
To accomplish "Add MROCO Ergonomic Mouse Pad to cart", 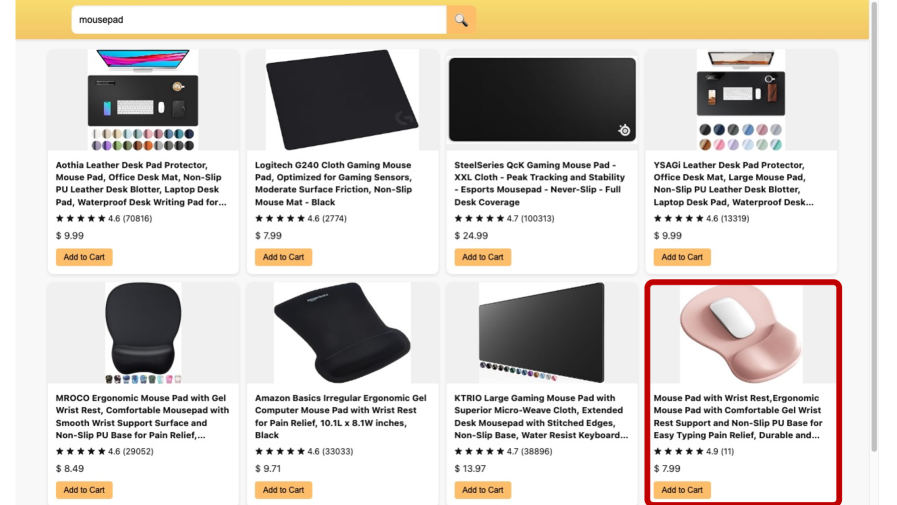I will tap(84, 490).
